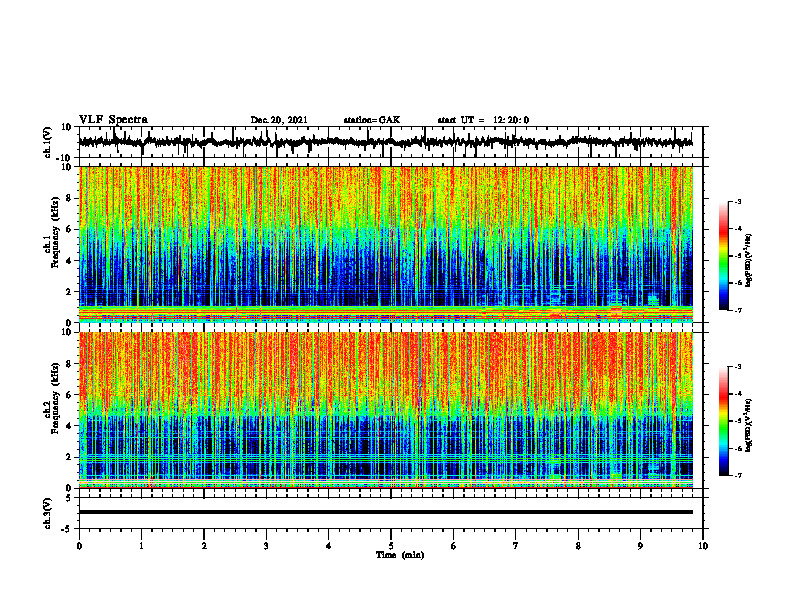Screen dimensions: 792x612
Task: Click the "6" kHz tick on the ch.2 spectrogram axis
Action: 69,395
